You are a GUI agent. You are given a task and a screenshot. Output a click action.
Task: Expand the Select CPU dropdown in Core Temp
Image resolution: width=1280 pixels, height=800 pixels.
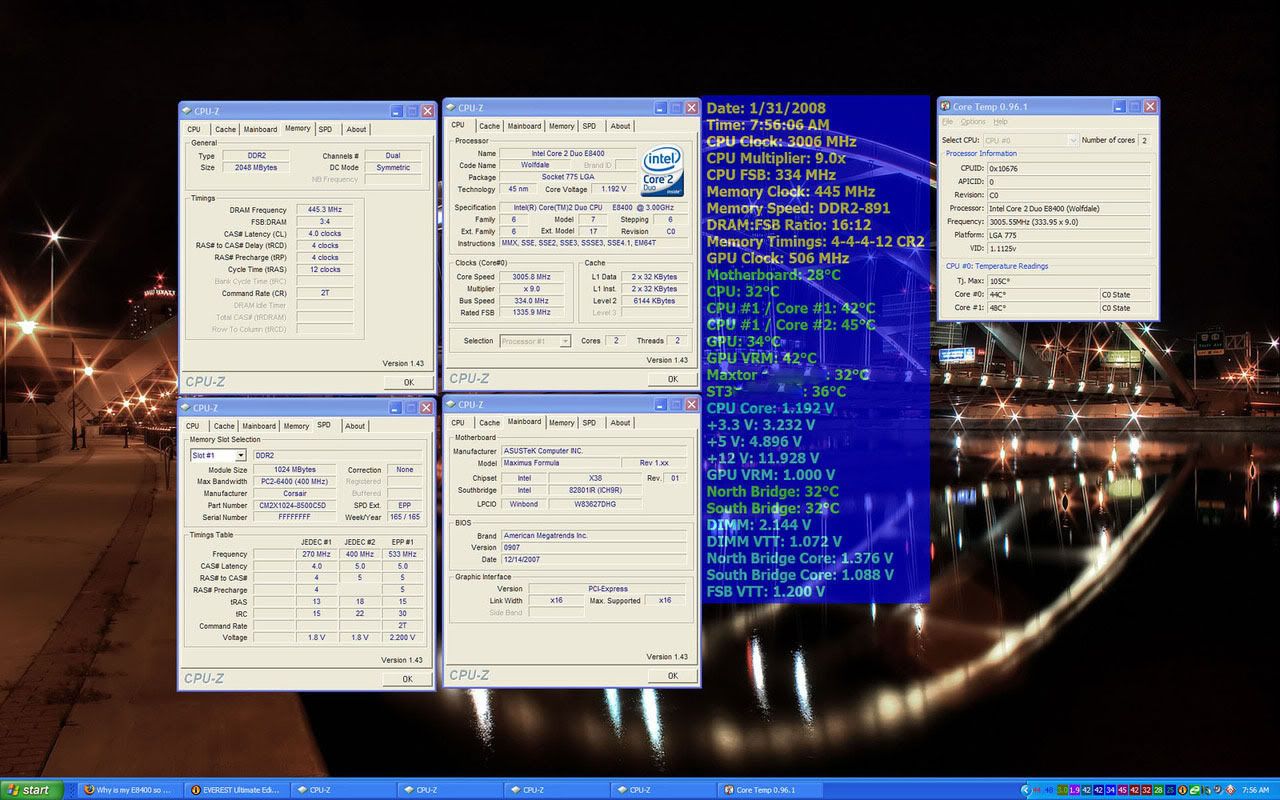coord(1073,141)
